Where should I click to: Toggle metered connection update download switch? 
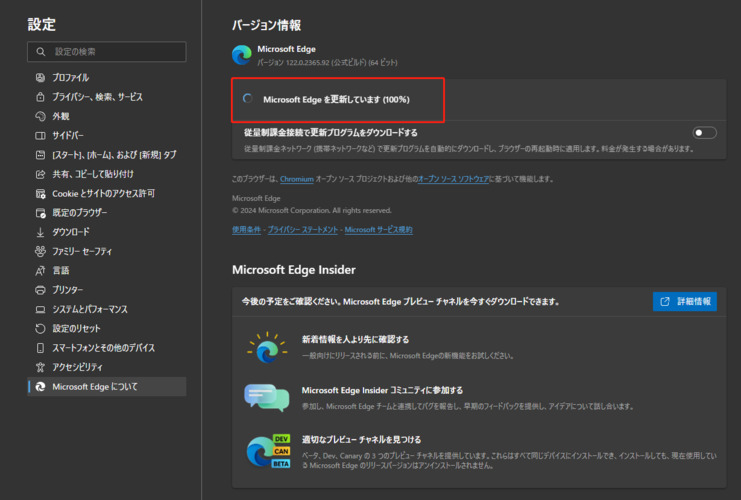(704, 133)
